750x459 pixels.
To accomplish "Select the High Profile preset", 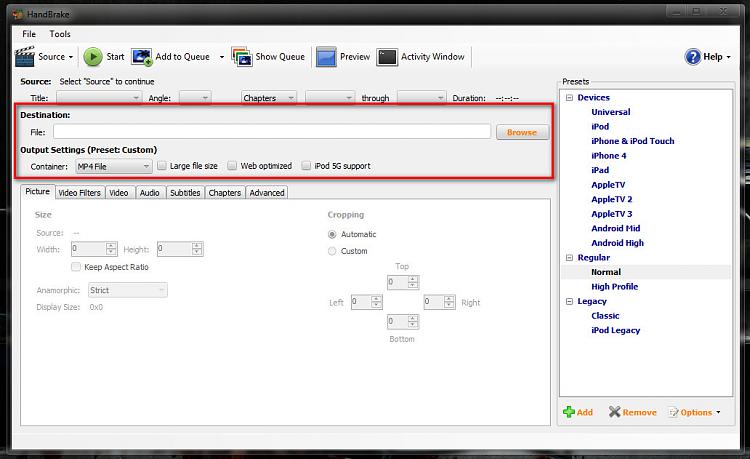I will click(x=615, y=287).
